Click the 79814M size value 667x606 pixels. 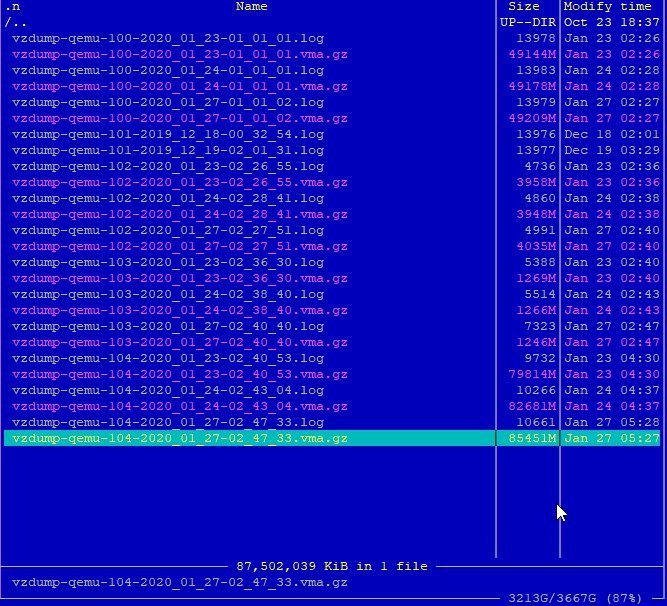point(532,375)
